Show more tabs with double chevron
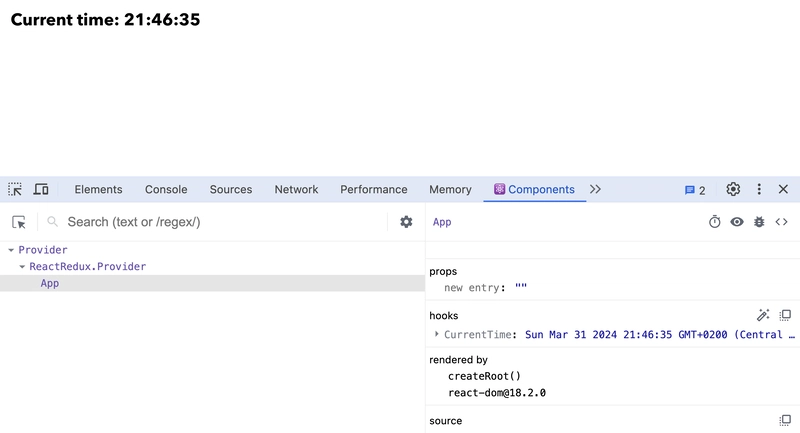This screenshot has width=800, height=433. point(595,189)
